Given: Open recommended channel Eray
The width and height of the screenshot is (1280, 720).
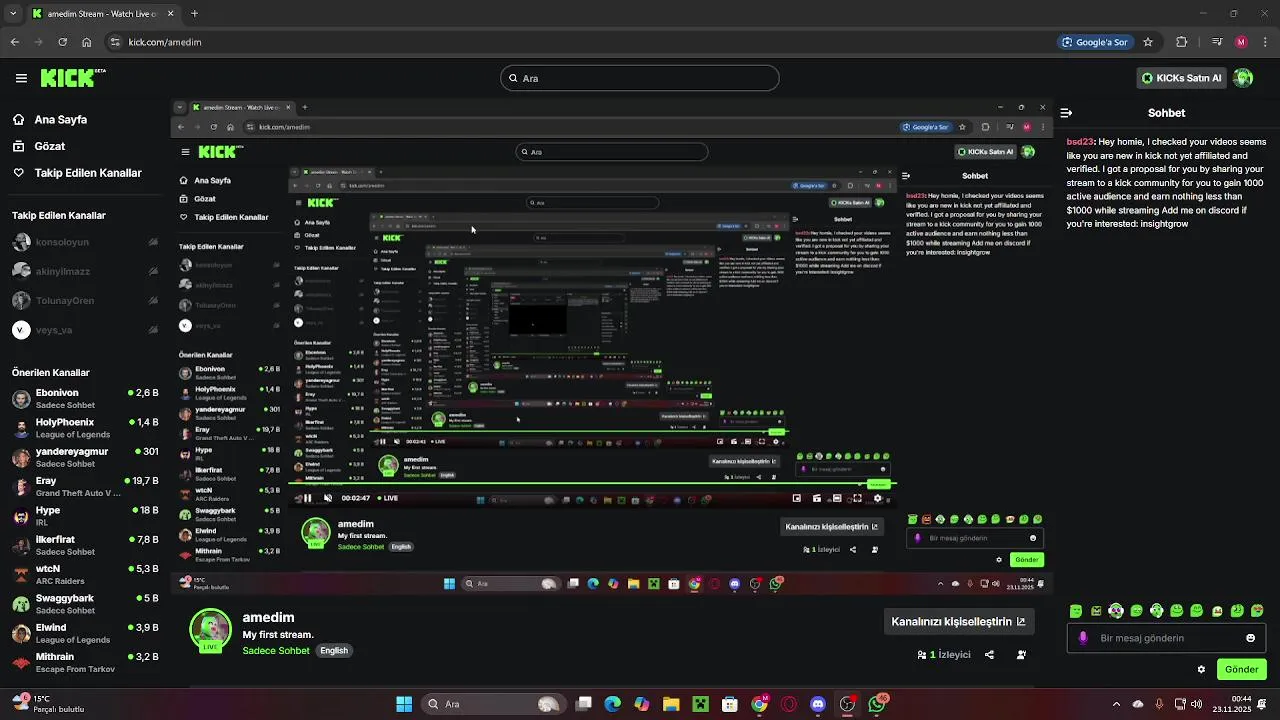Looking at the screenshot, I should tap(85, 487).
